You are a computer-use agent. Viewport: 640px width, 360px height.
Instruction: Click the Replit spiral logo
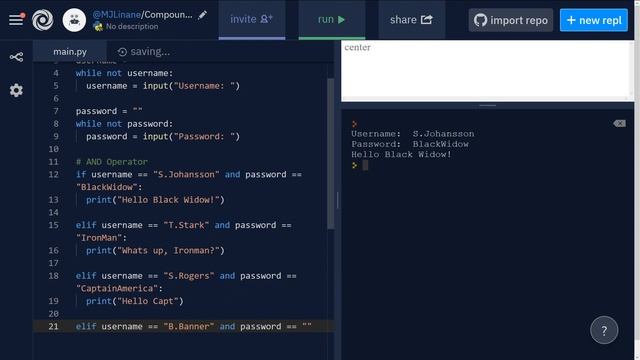click(x=42, y=20)
